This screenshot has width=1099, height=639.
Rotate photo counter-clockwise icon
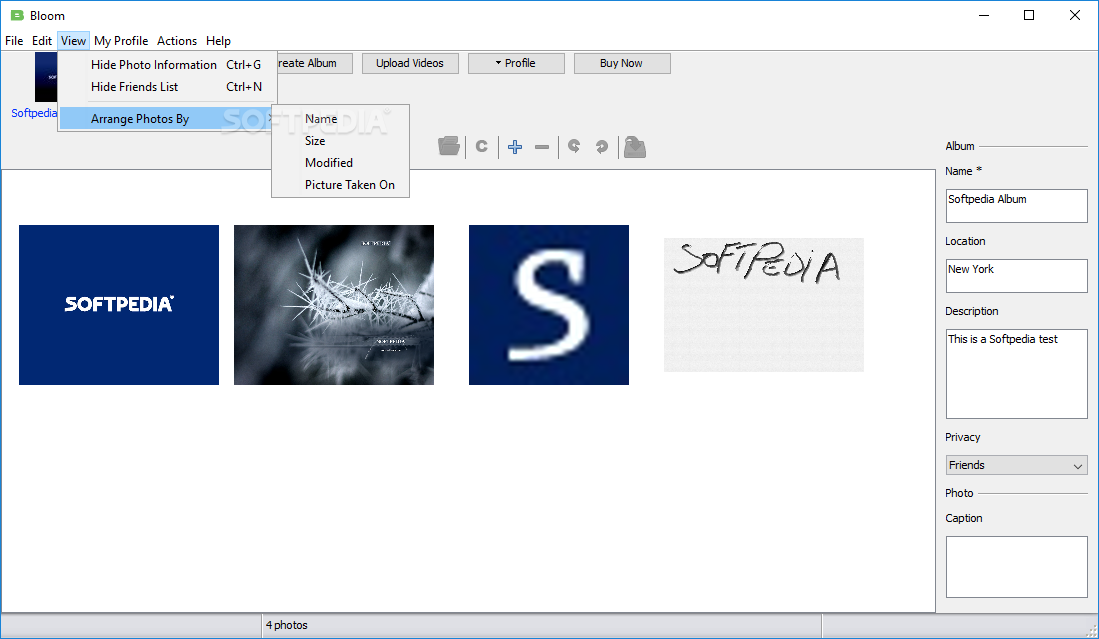pyautogui.click(x=574, y=146)
